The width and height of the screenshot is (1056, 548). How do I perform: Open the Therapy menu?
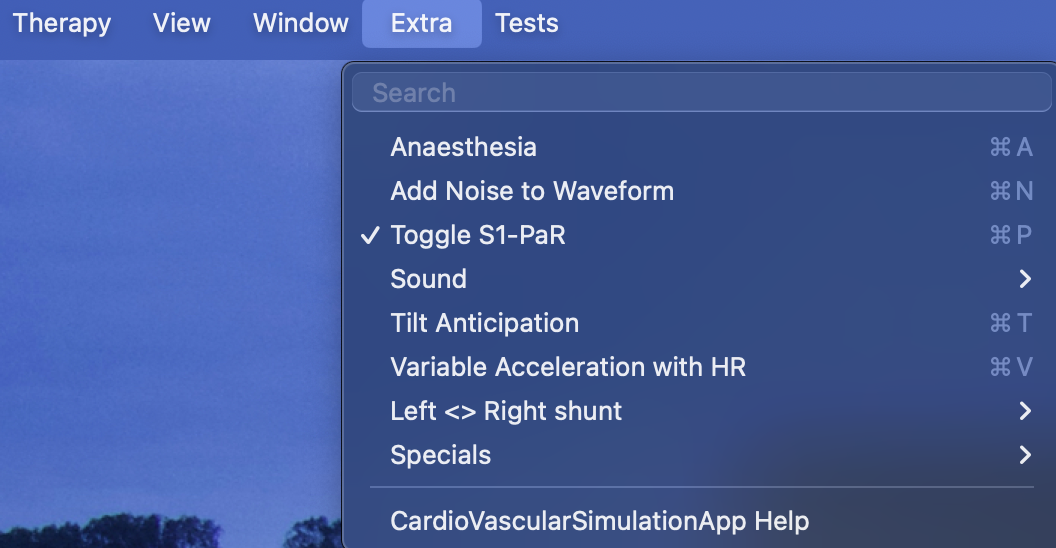tap(61, 23)
